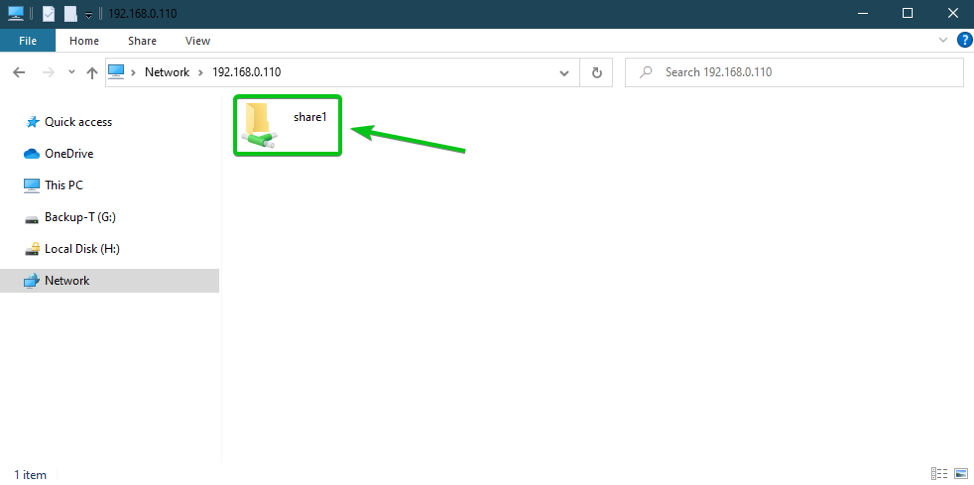Click the Quick access star icon
This screenshot has height=485, width=974.
pos(32,122)
